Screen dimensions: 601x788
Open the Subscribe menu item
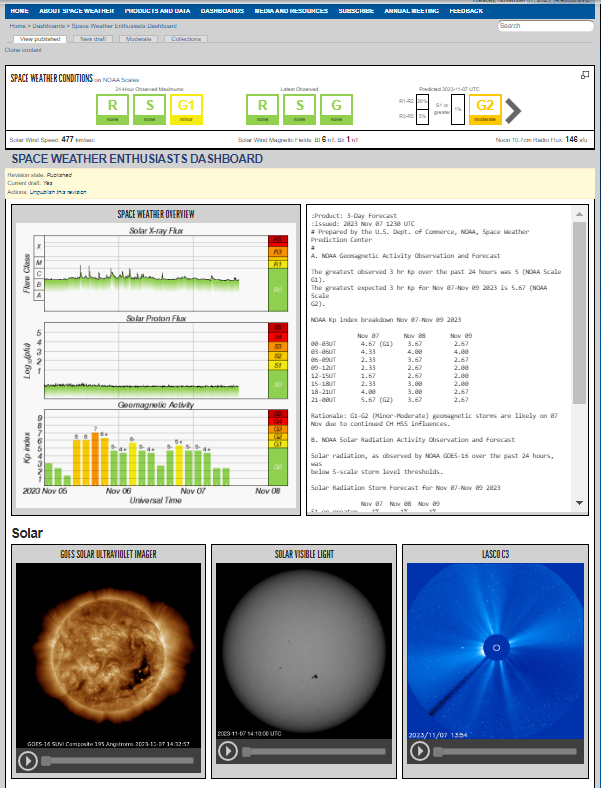coord(356,11)
